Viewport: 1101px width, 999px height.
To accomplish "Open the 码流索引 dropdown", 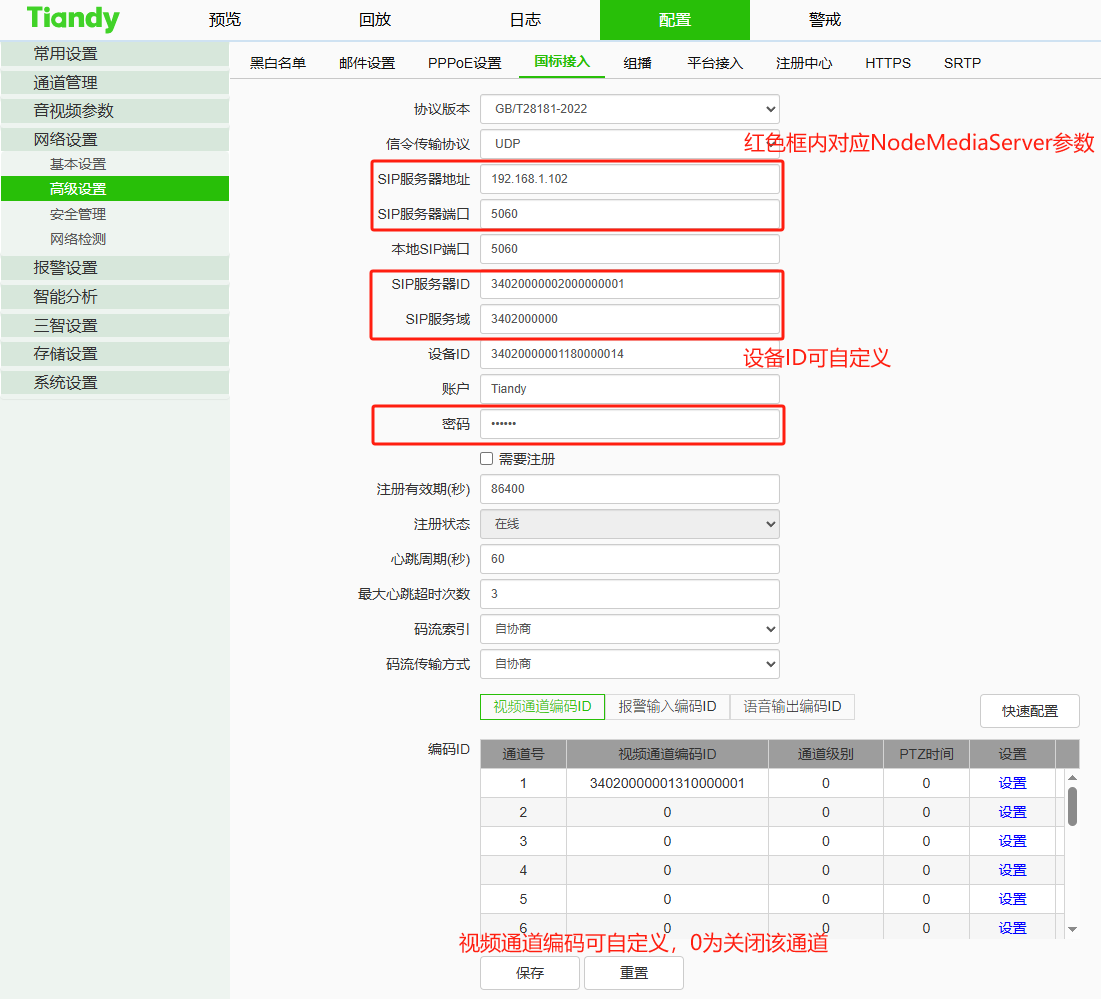I will tap(630, 629).
